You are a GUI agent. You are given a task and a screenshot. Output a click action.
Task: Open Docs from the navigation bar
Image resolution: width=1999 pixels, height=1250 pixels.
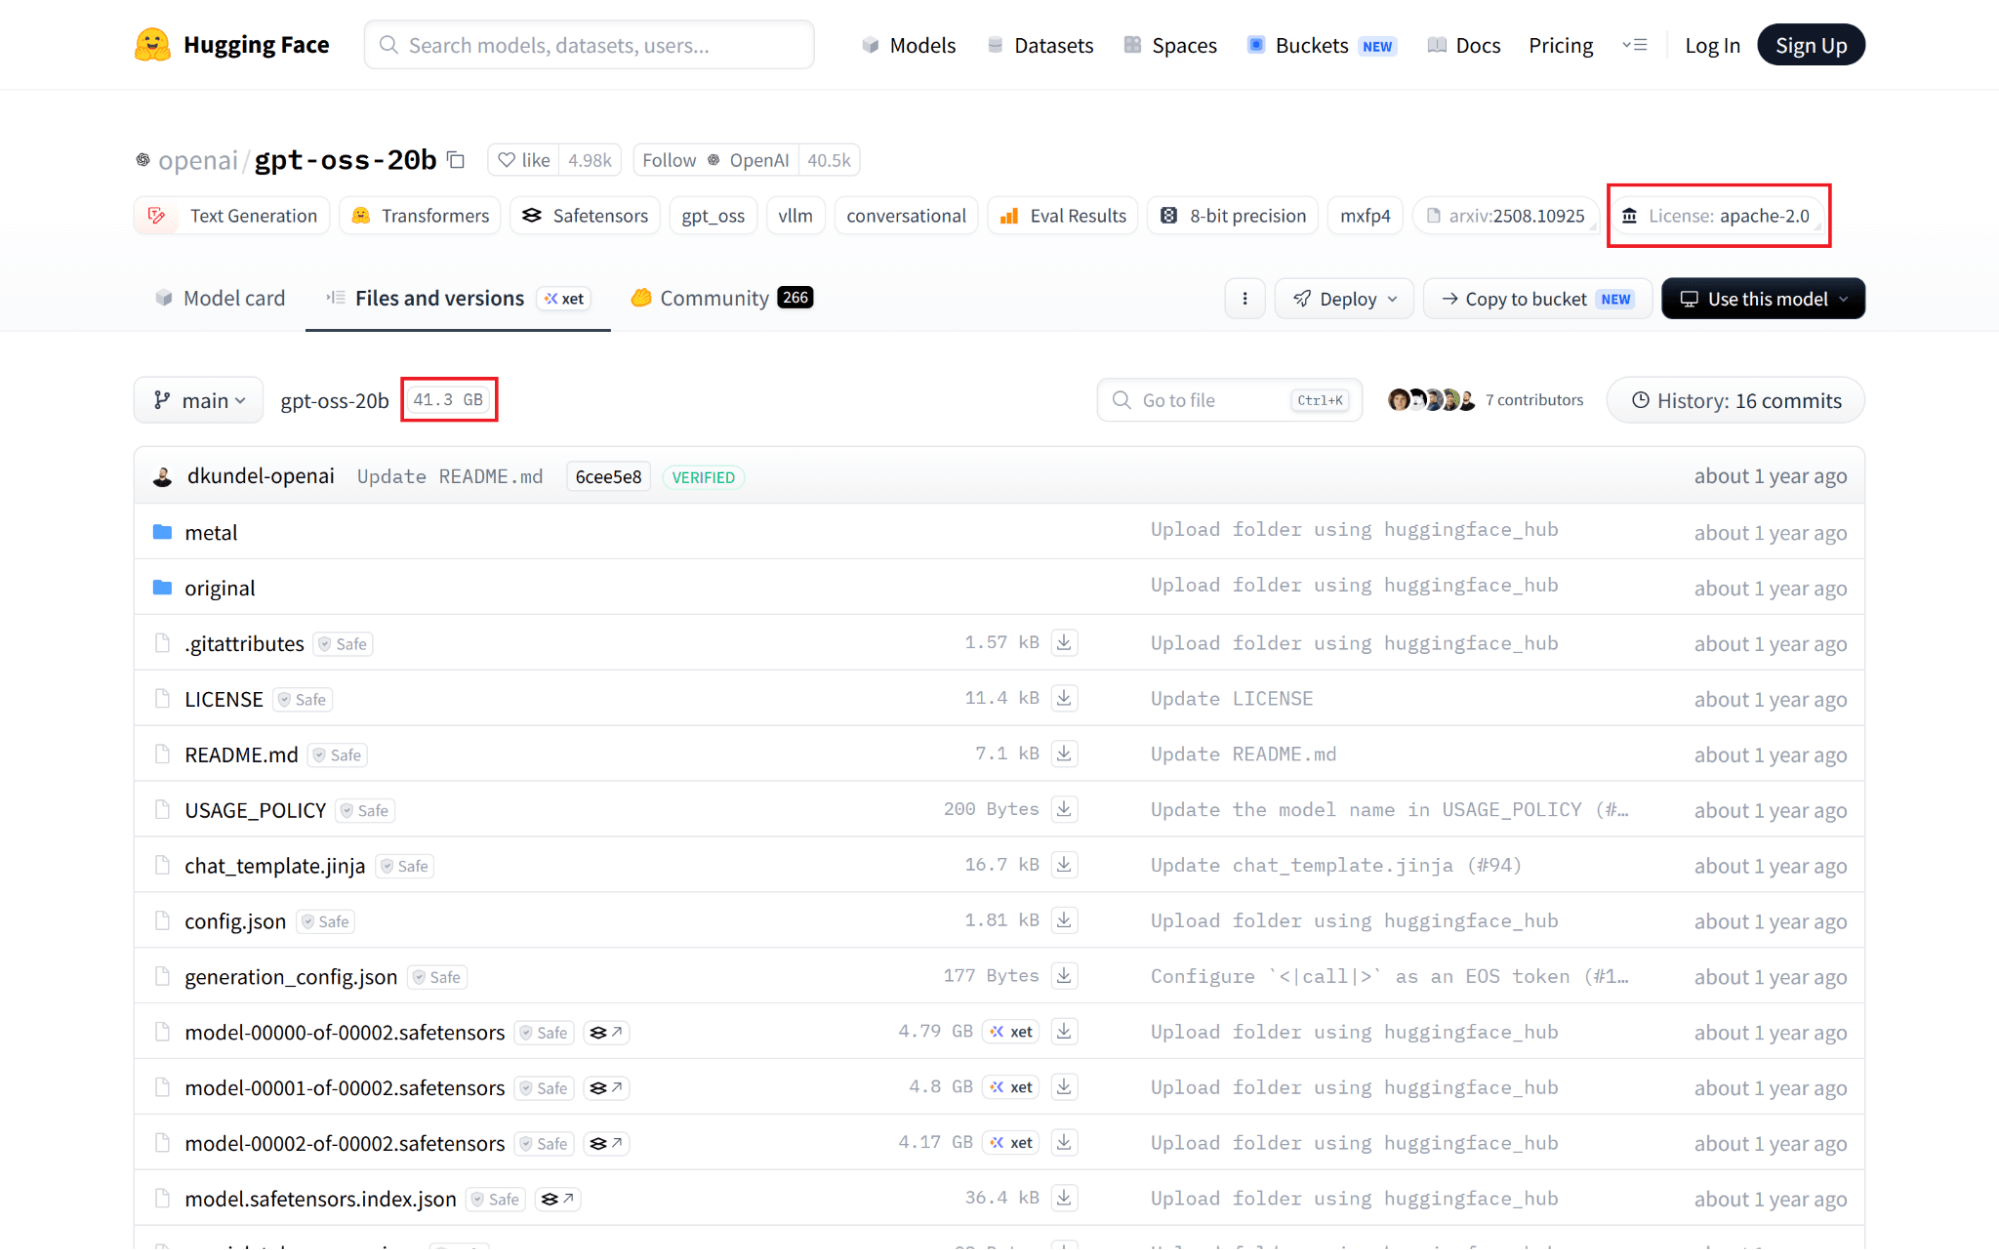pyautogui.click(x=1464, y=45)
